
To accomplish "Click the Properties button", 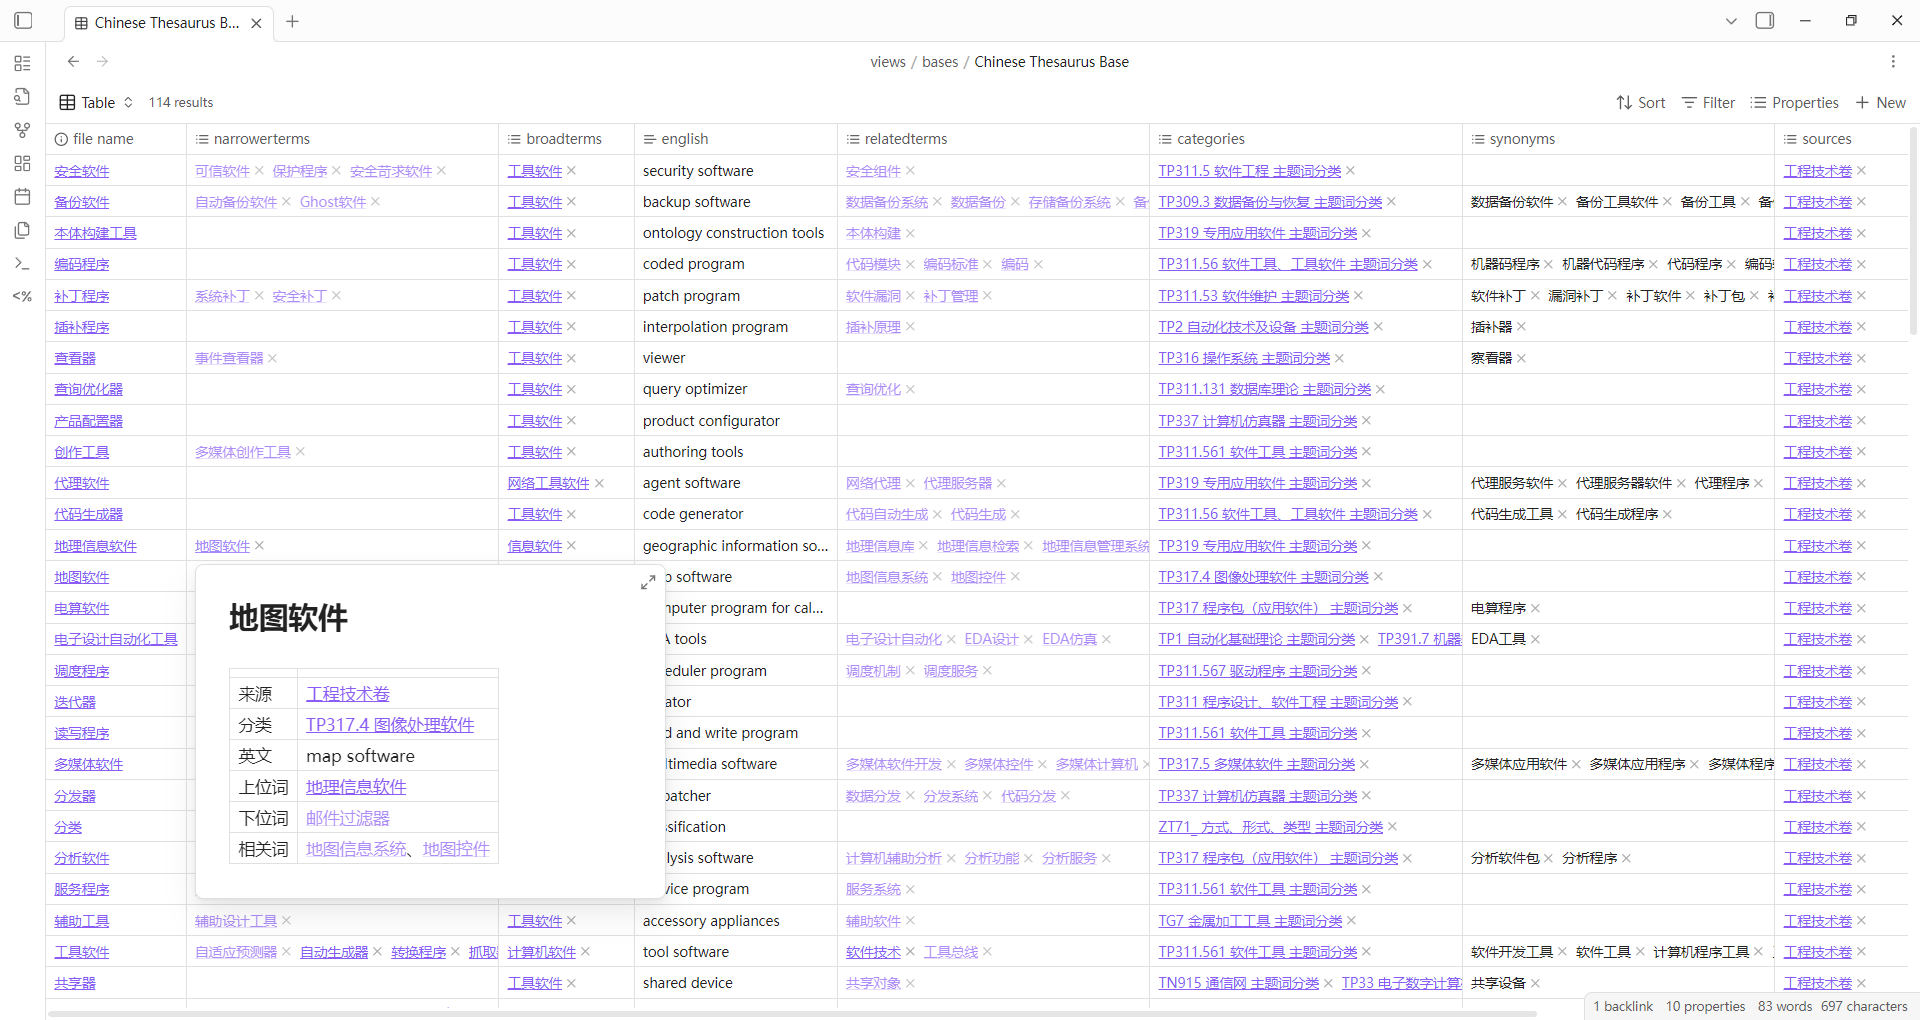I will coord(1795,103).
